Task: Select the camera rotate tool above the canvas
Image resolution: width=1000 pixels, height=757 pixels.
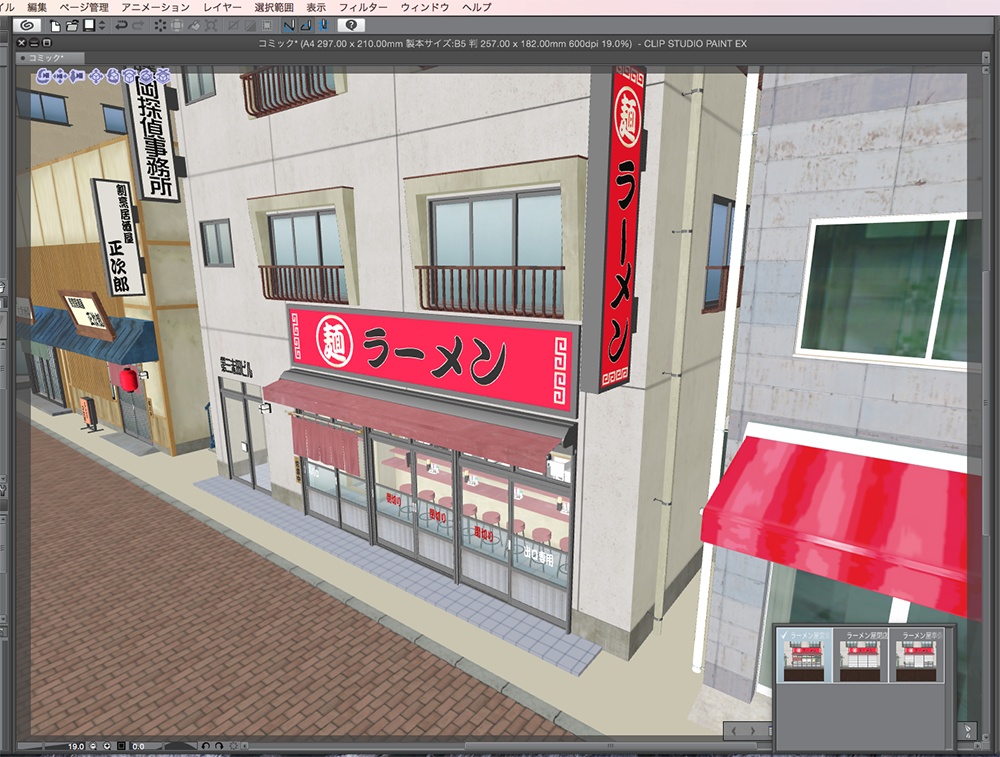Action: 42,76
